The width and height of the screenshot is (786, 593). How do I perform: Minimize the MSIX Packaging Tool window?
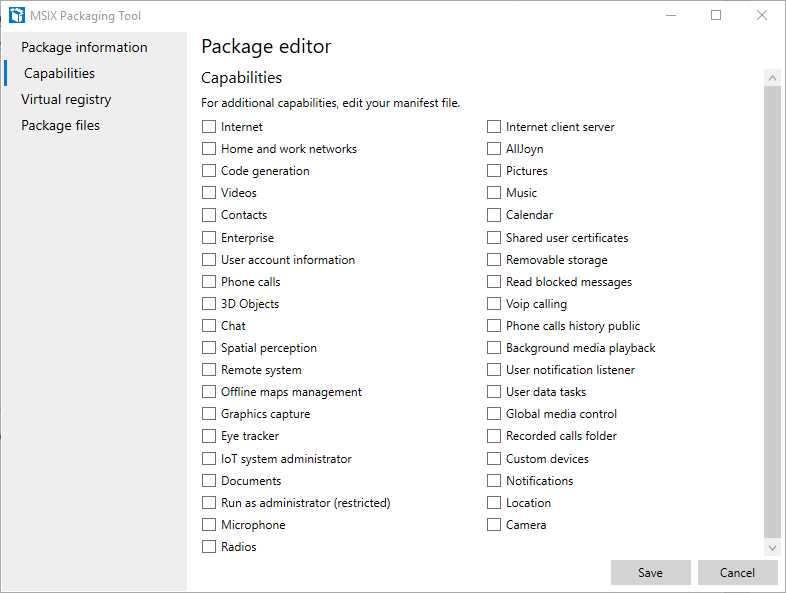671,16
